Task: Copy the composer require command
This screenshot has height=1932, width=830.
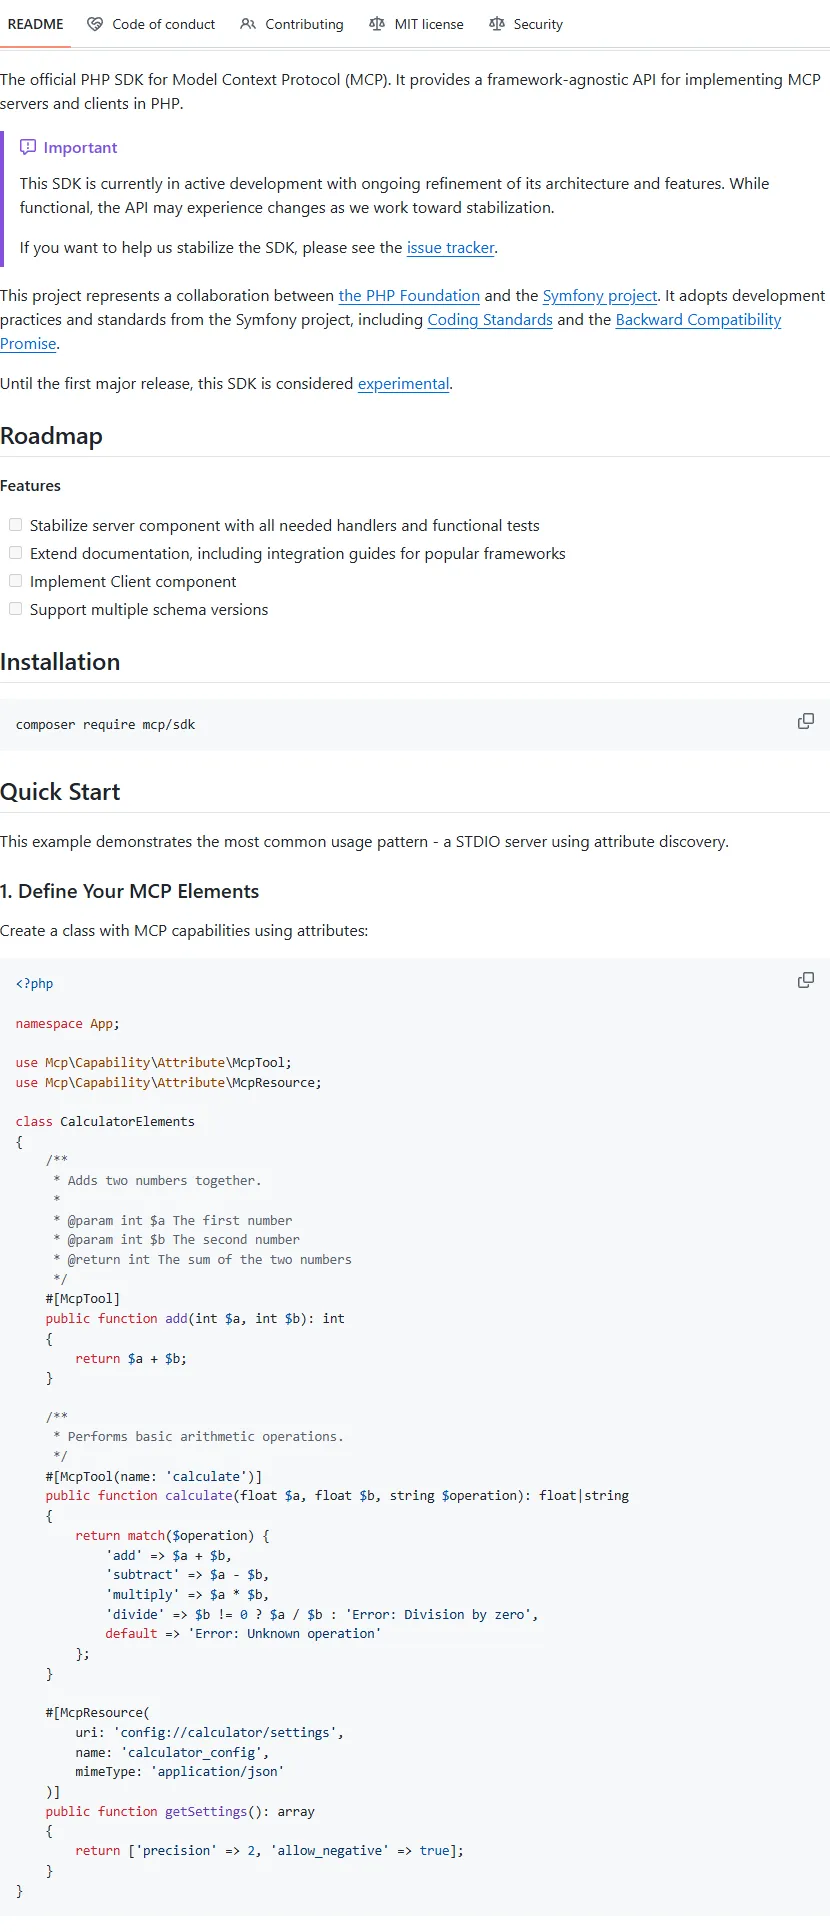Action: click(x=805, y=721)
